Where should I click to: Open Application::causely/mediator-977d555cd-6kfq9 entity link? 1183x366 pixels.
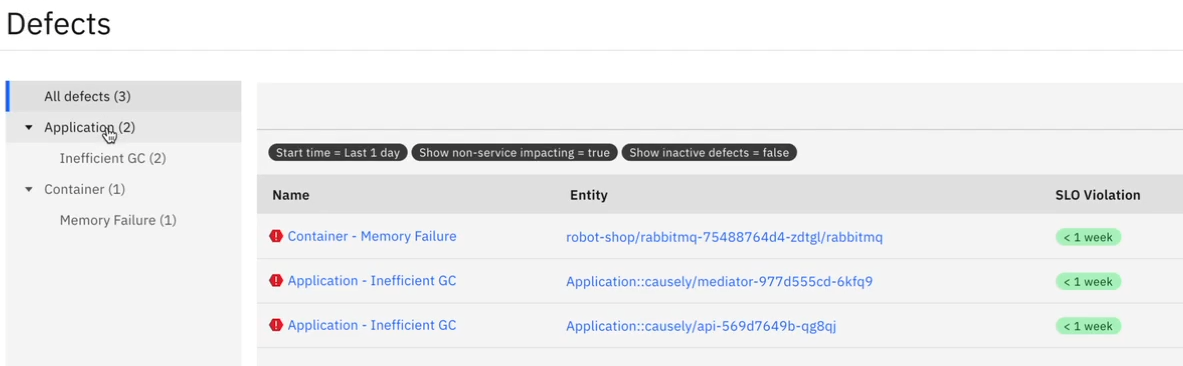719,281
